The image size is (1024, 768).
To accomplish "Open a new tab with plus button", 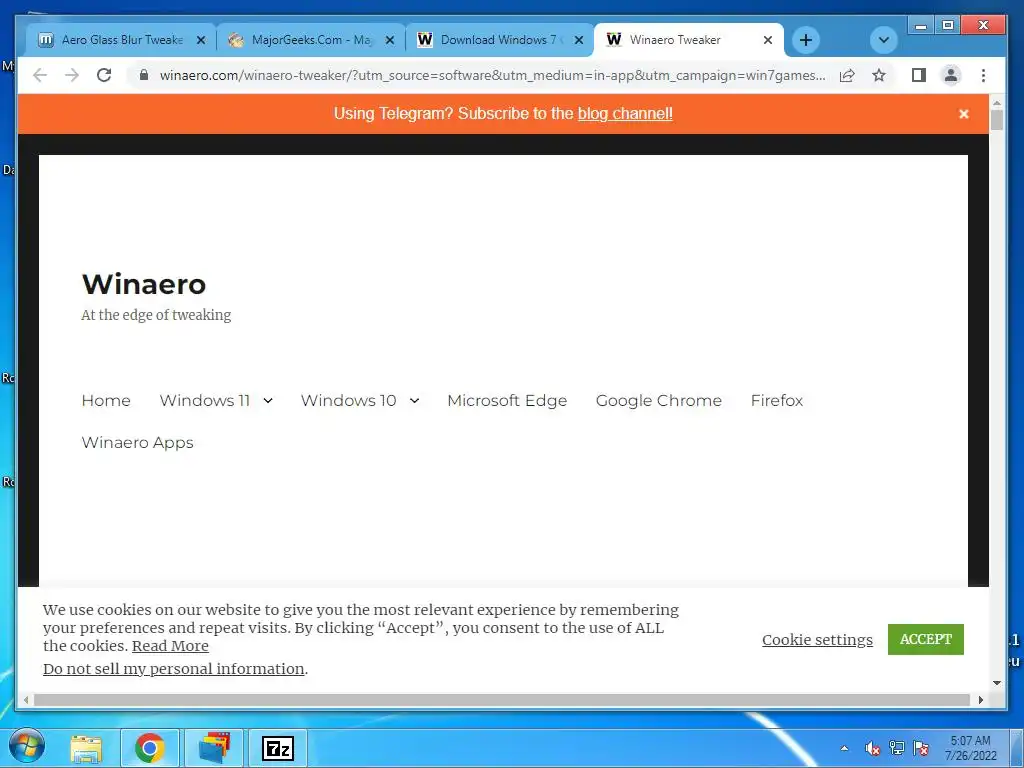I will coord(806,40).
